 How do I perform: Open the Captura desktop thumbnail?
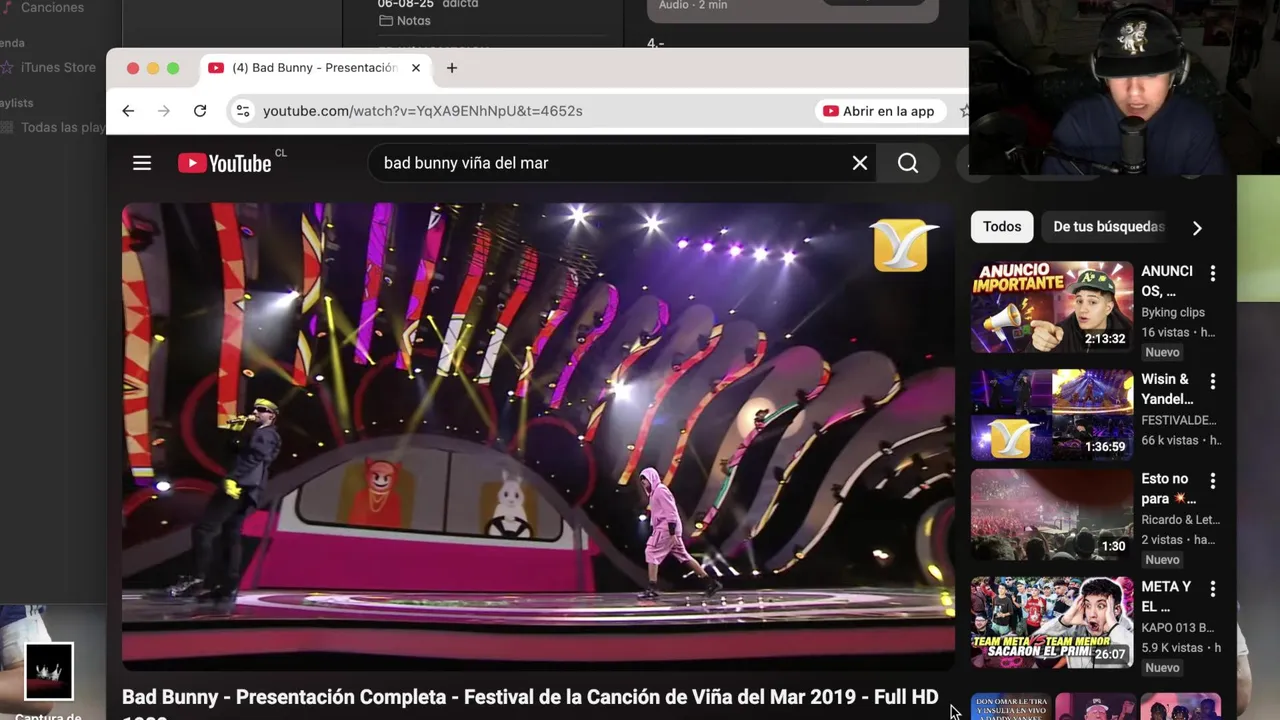click(48, 671)
